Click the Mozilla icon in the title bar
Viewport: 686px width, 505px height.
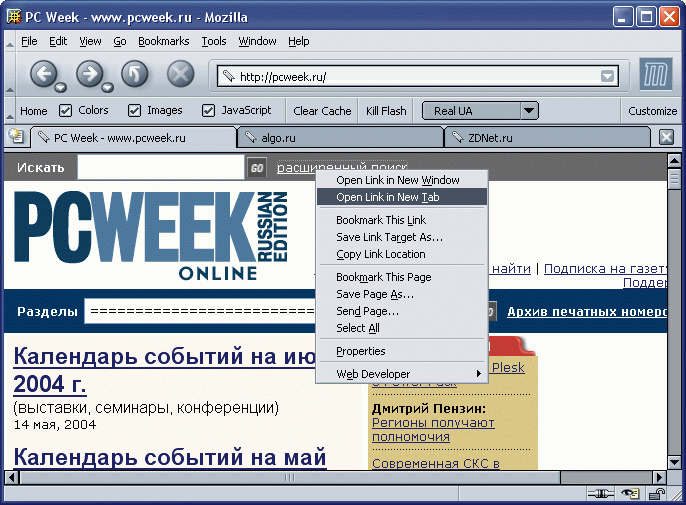pos(14,17)
